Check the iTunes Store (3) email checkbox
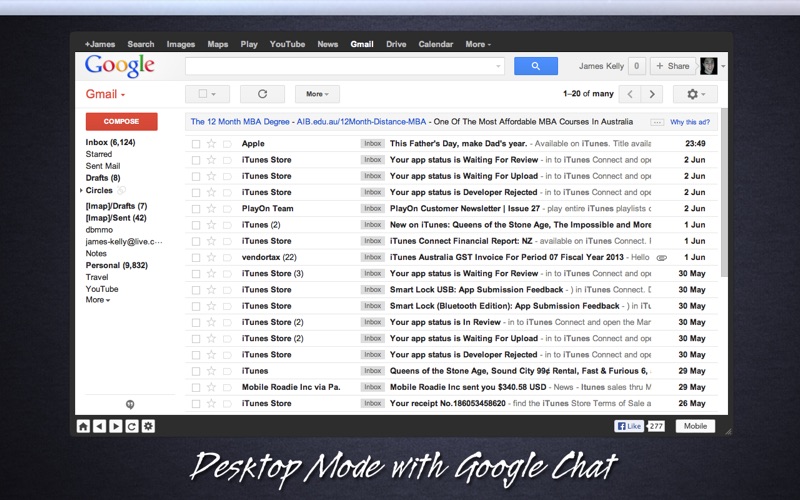Image resolution: width=800 pixels, height=500 pixels. pos(195,274)
